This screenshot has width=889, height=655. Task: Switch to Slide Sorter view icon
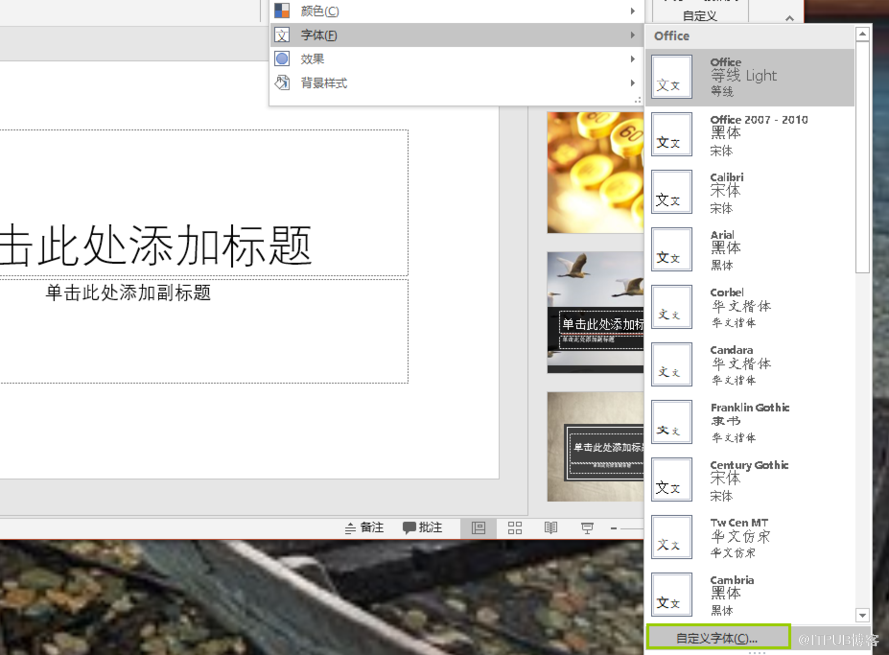pyautogui.click(x=515, y=528)
